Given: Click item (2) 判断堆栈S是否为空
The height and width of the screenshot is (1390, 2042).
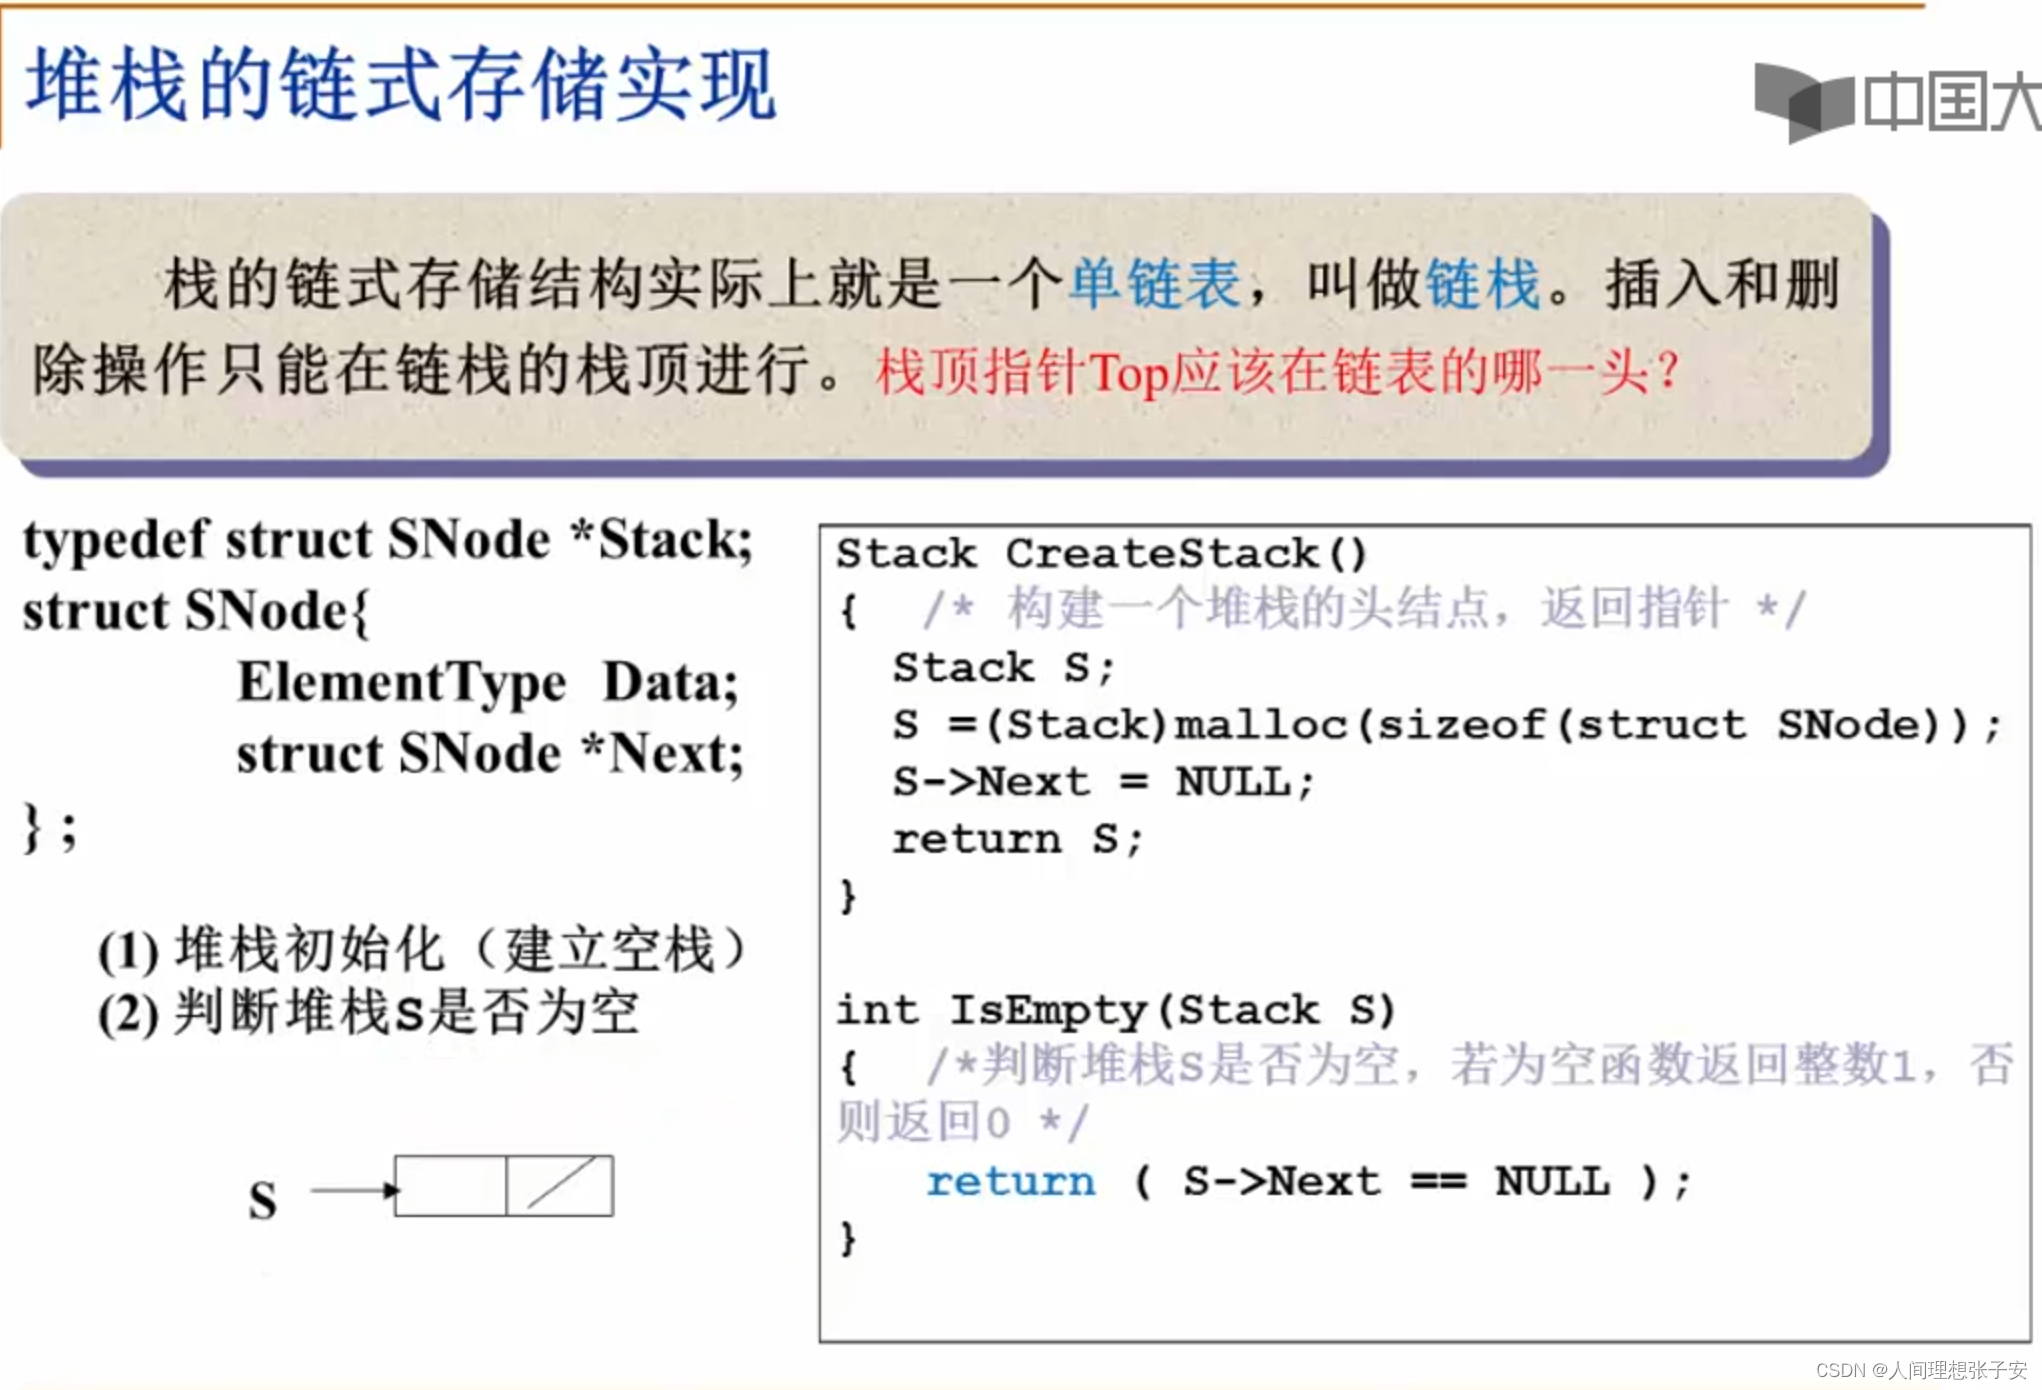Looking at the screenshot, I should tap(368, 1013).
